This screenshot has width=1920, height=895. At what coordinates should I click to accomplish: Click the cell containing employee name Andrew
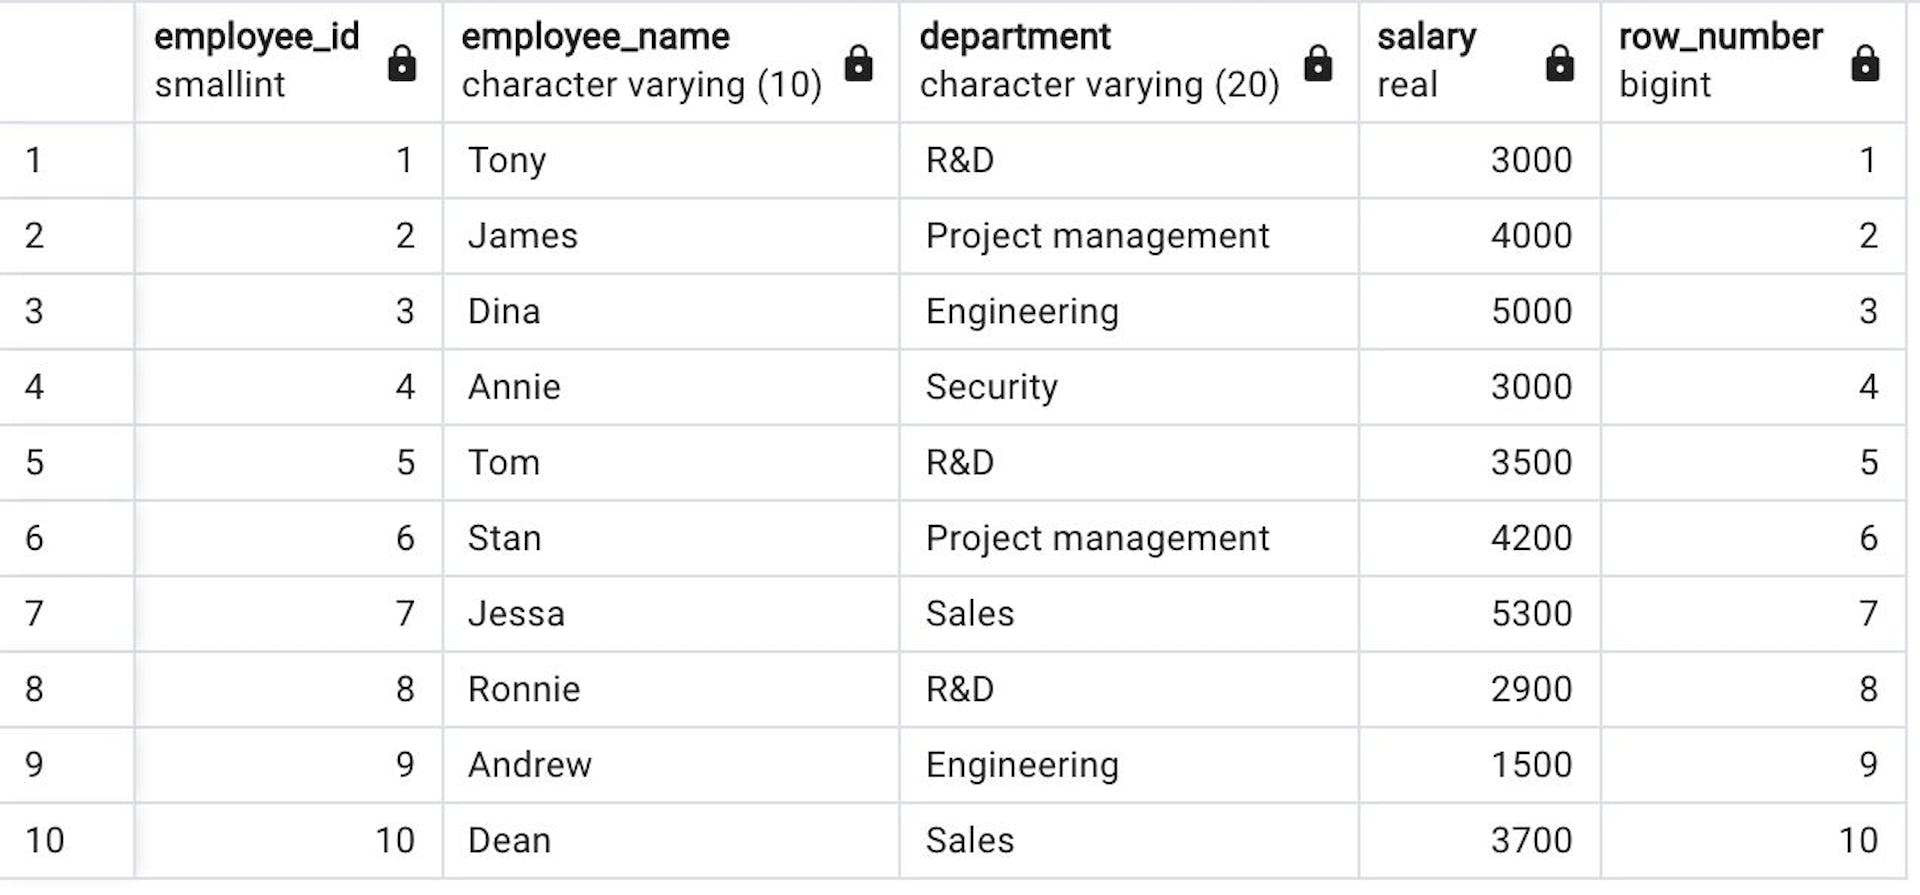pos(670,764)
